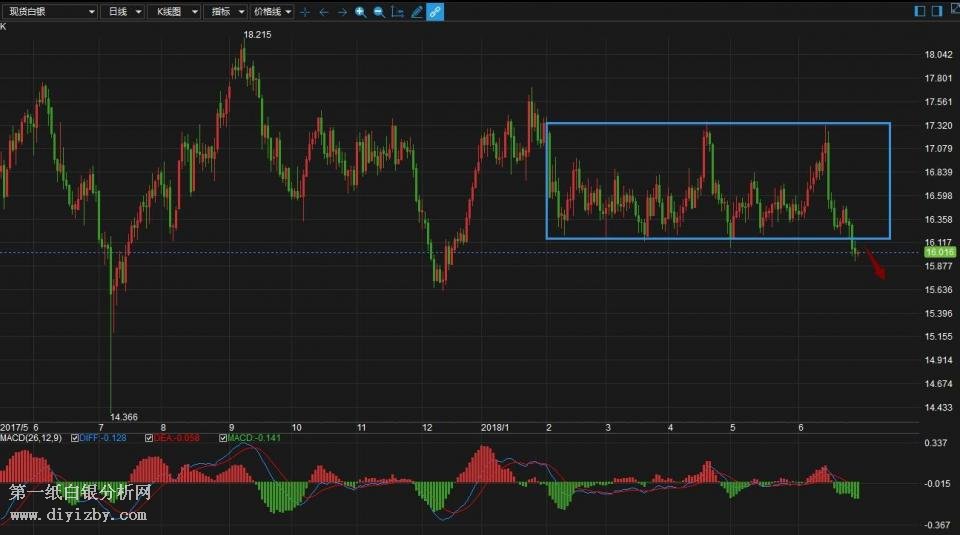This screenshot has width=960, height=535.
Task: Click the -0.015 MACD axis value
Action: tap(937, 484)
